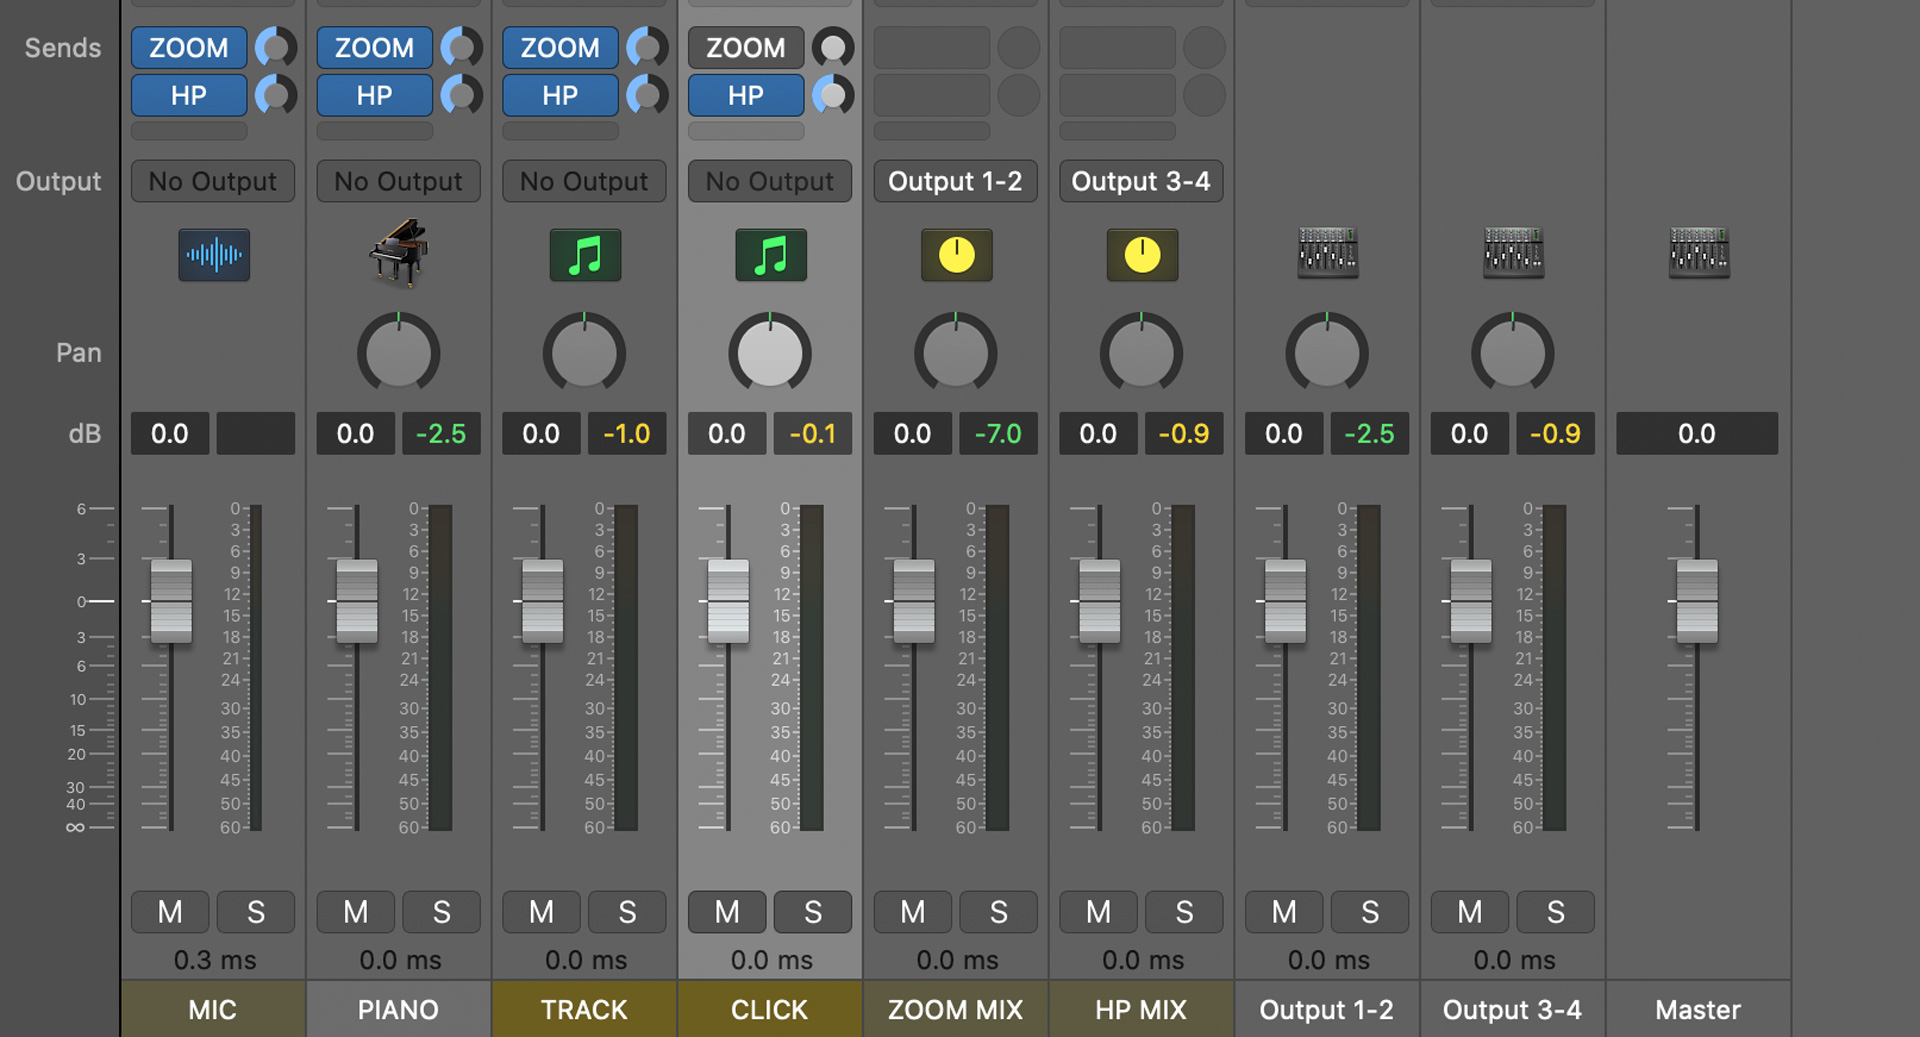Click the pan knob on PIANO channel

[x=398, y=352]
